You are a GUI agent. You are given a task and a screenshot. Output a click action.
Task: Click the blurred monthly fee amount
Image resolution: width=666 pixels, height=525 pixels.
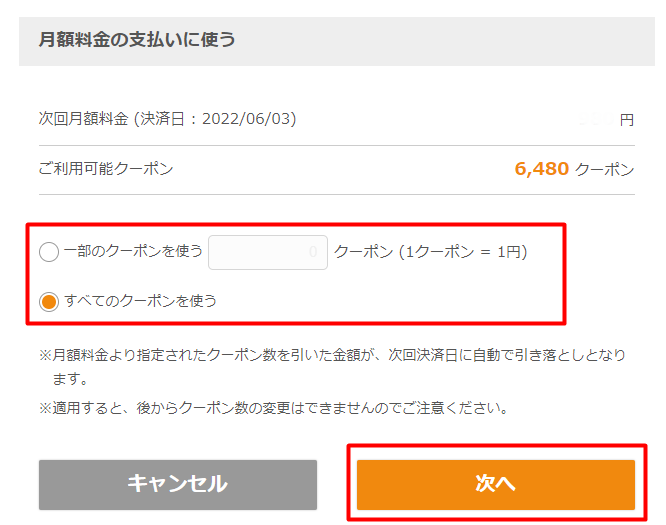coord(596,120)
